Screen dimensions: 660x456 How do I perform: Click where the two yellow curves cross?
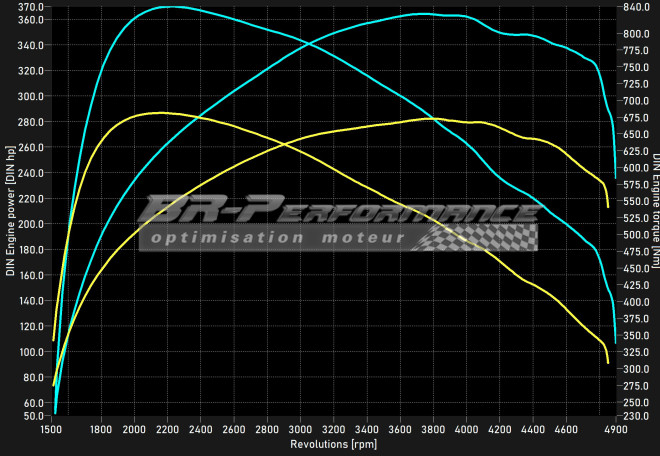(285, 144)
